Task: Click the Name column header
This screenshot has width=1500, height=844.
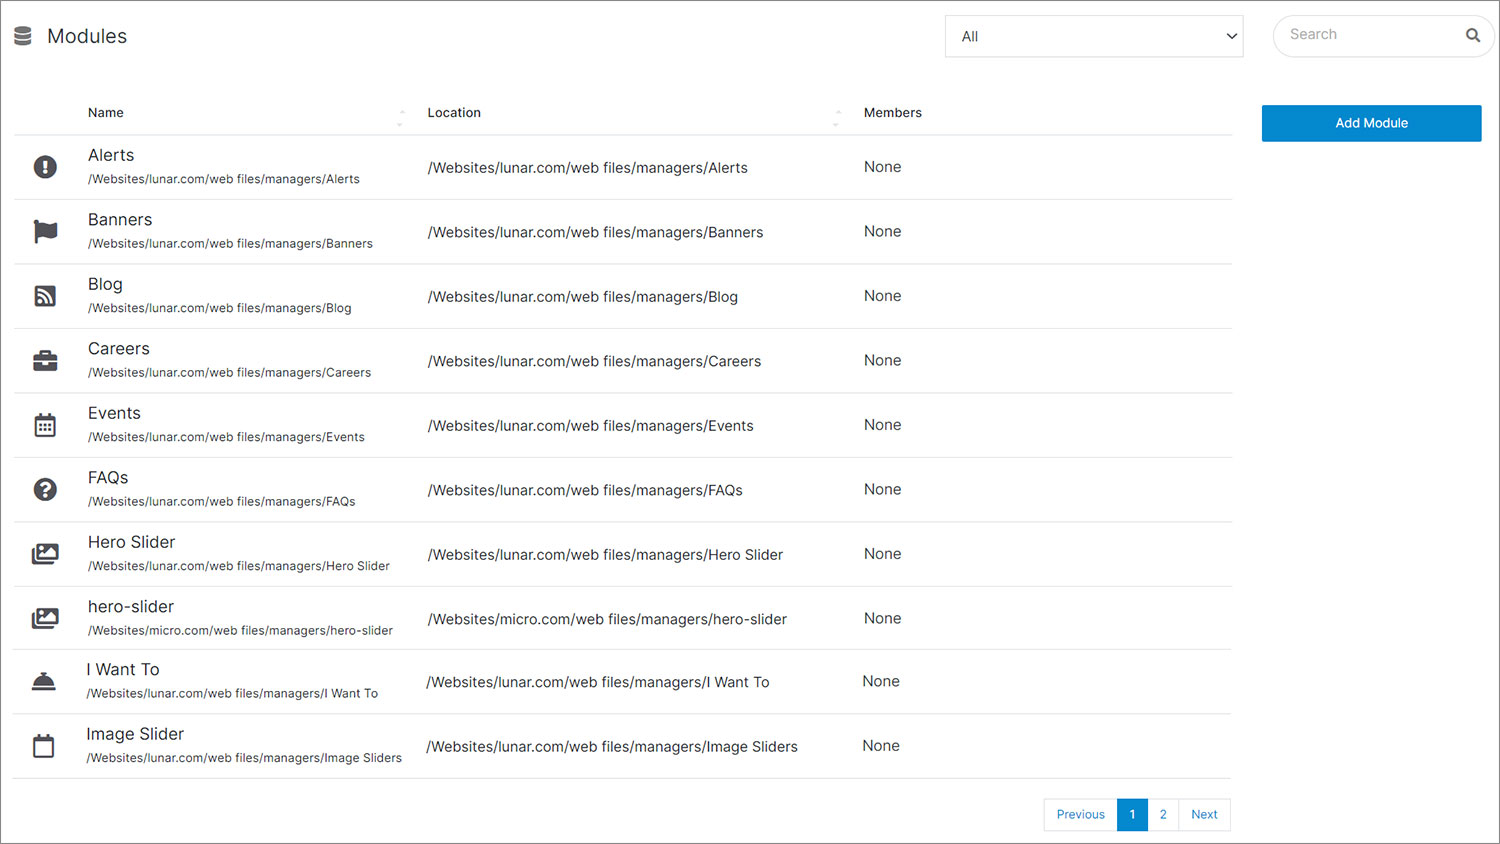Action: point(106,113)
